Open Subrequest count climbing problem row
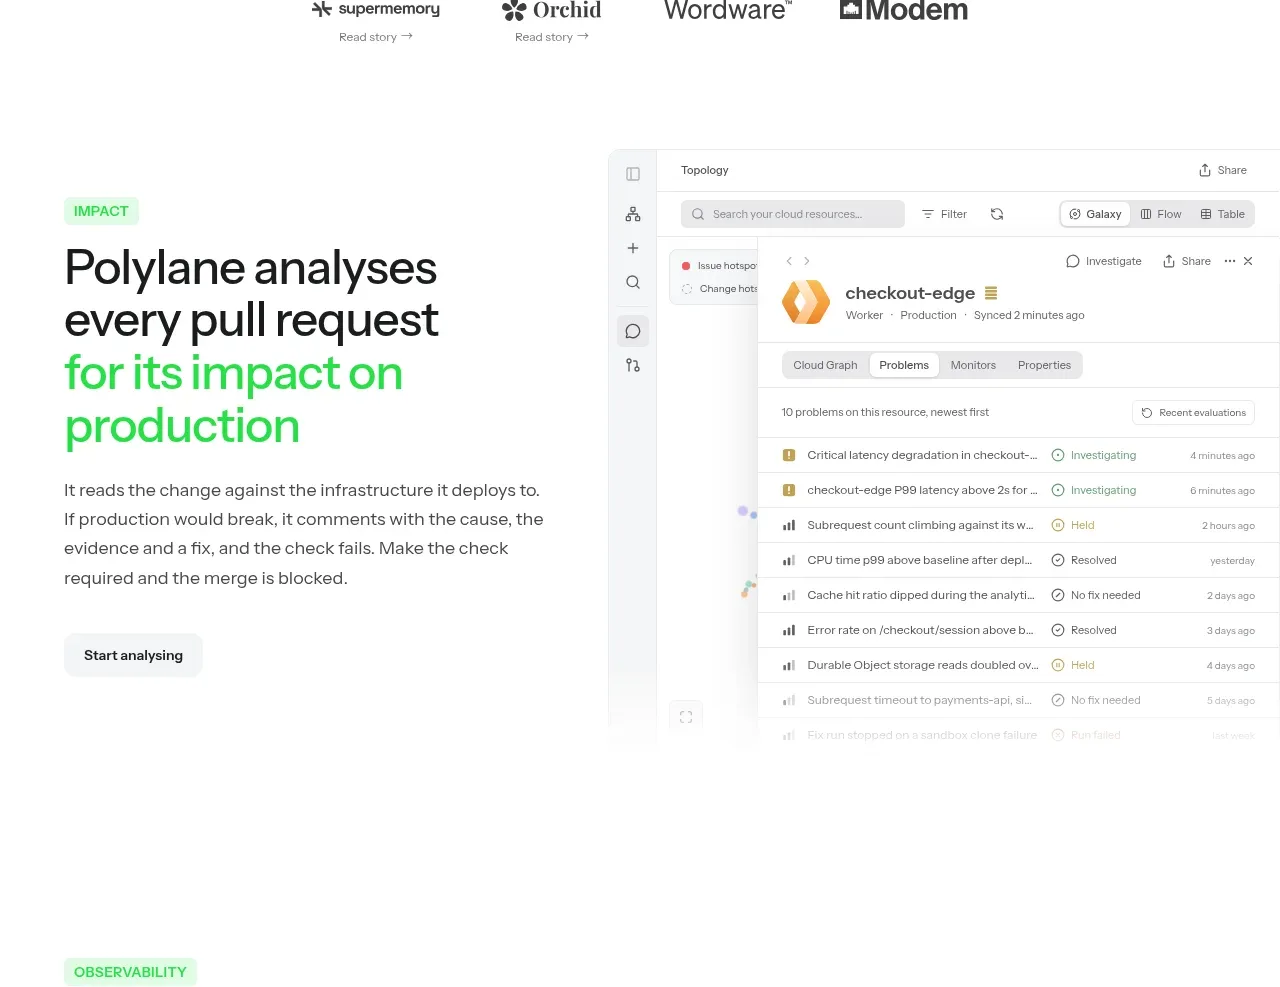The height and width of the screenshot is (987, 1280). tap(1019, 525)
